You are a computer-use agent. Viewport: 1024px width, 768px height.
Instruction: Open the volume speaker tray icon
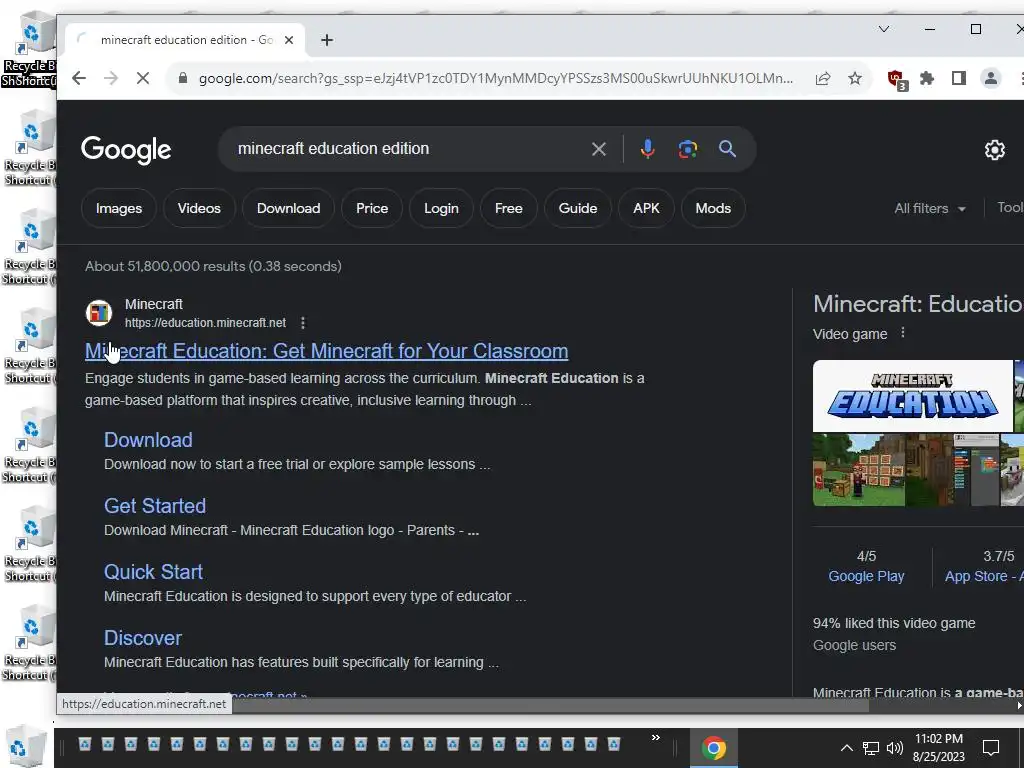(x=895, y=748)
